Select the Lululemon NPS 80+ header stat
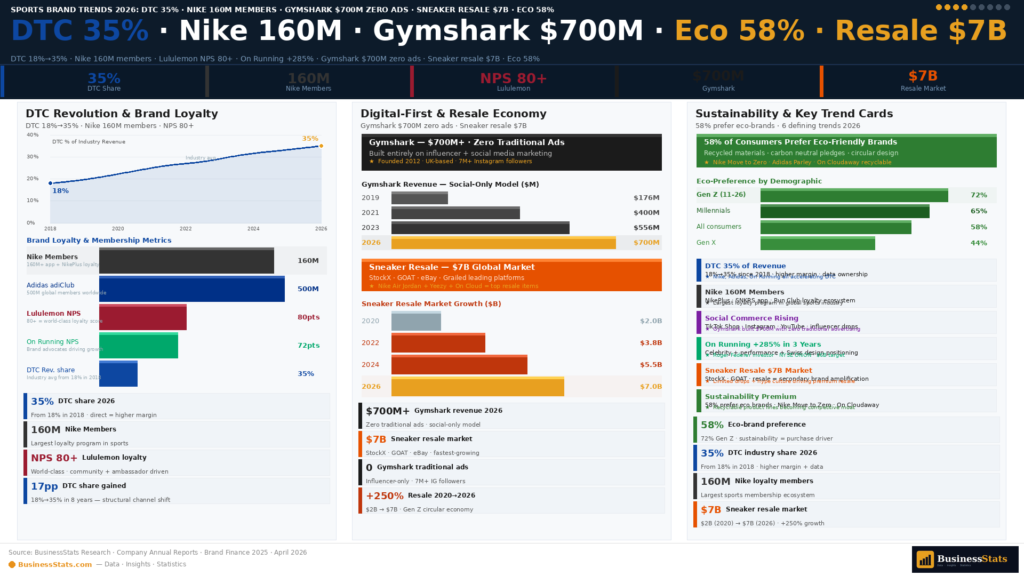Viewport: 1024px width, 576px height. click(513, 81)
